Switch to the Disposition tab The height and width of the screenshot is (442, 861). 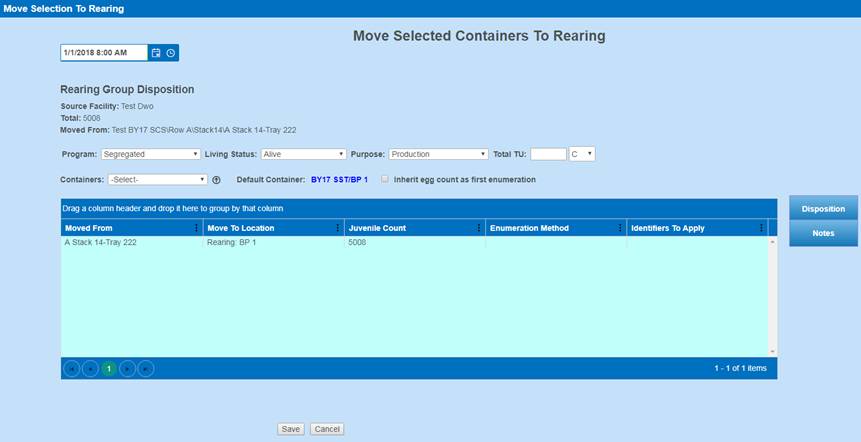coord(823,209)
